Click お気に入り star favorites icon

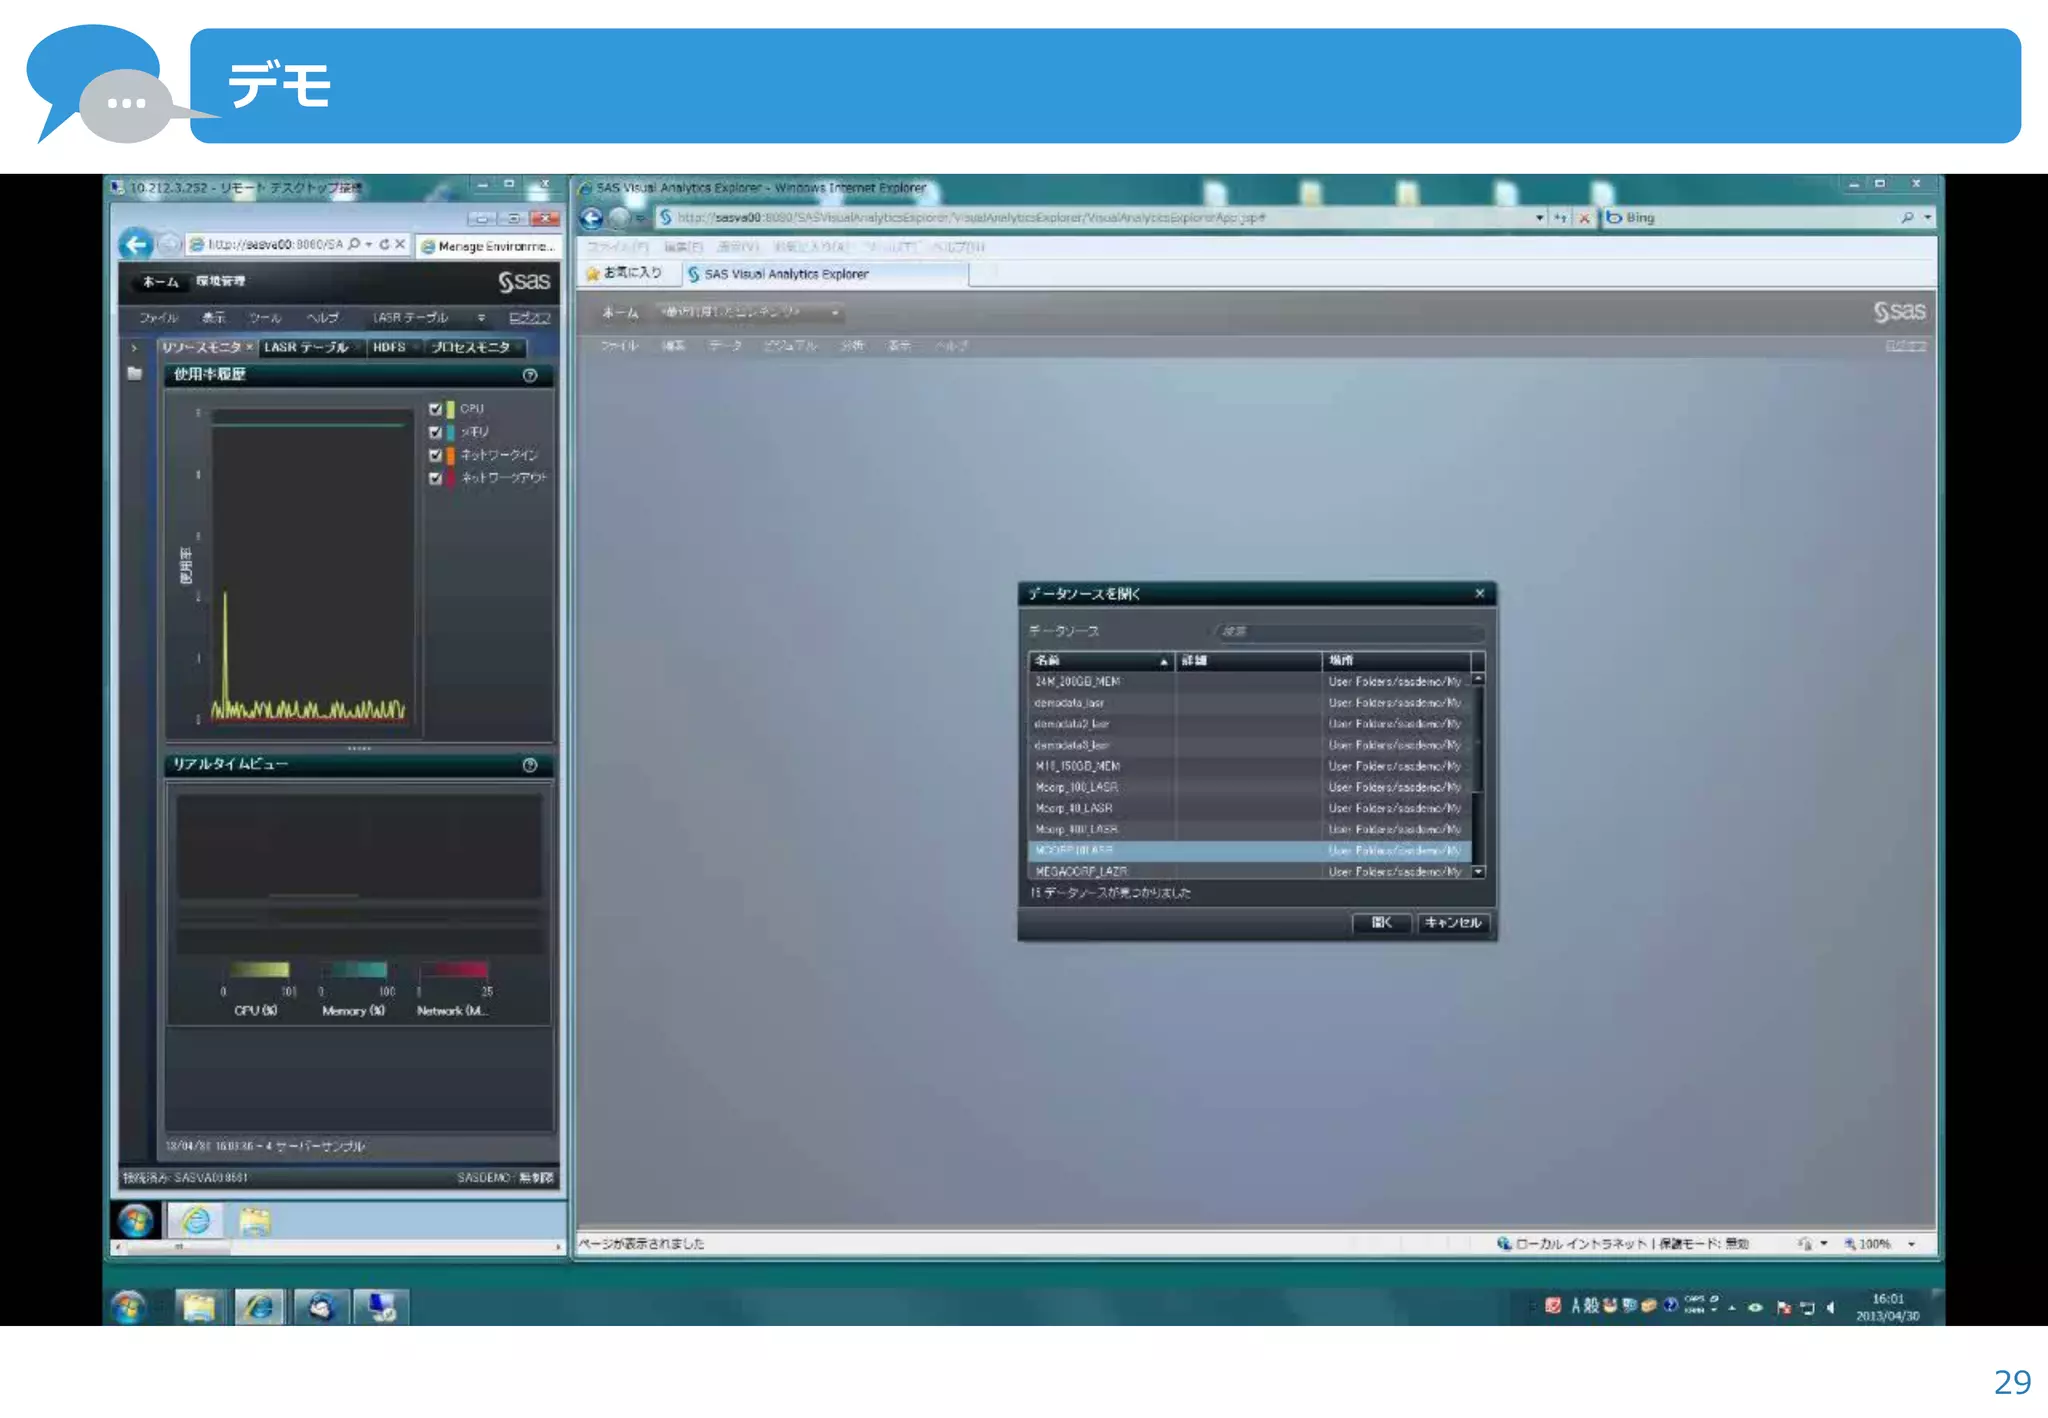(x=593, y=273)
